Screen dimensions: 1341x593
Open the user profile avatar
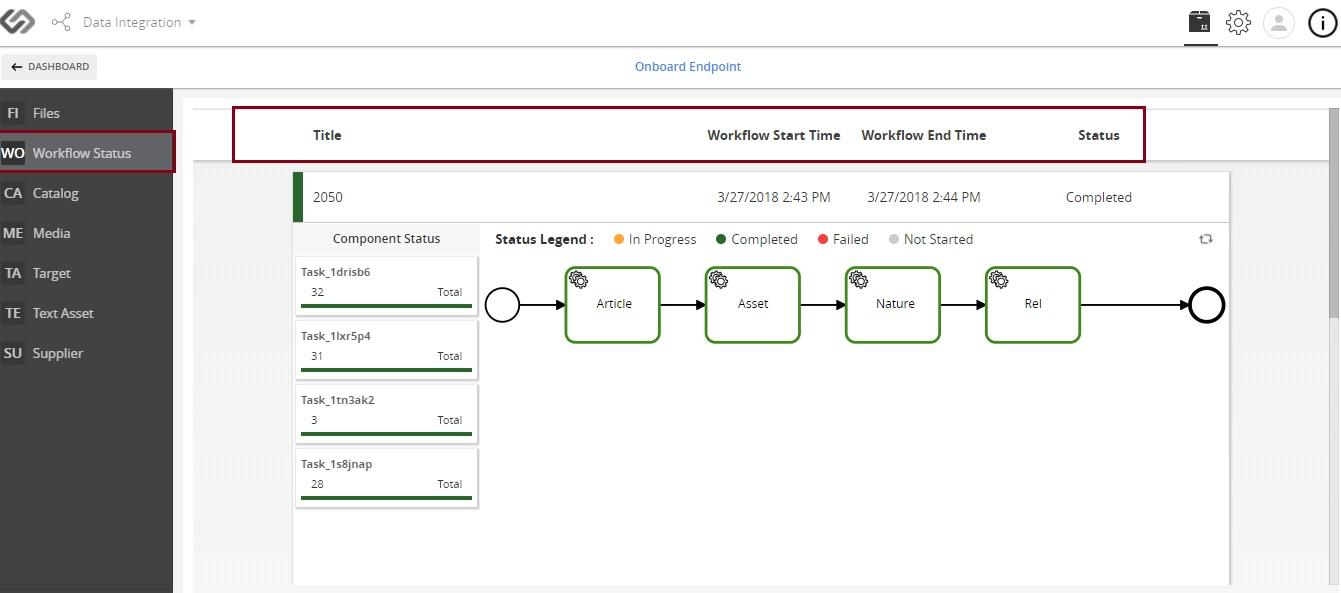(x=1279, y=23)
